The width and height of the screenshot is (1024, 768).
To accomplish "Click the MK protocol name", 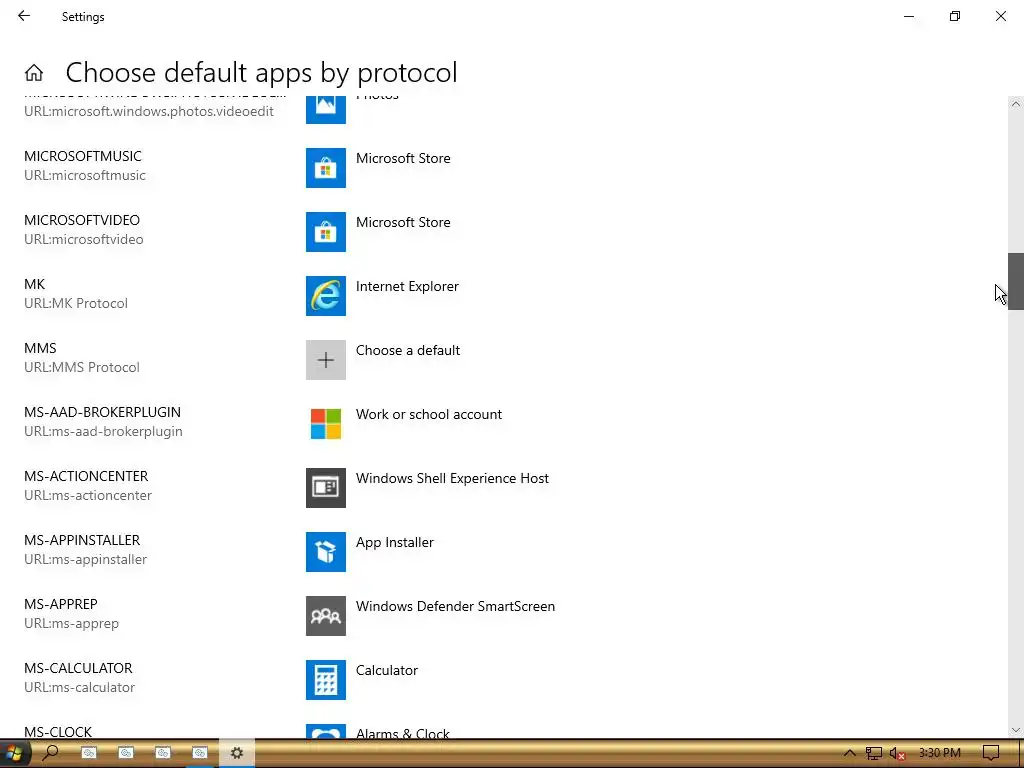I will pos(35,284).
